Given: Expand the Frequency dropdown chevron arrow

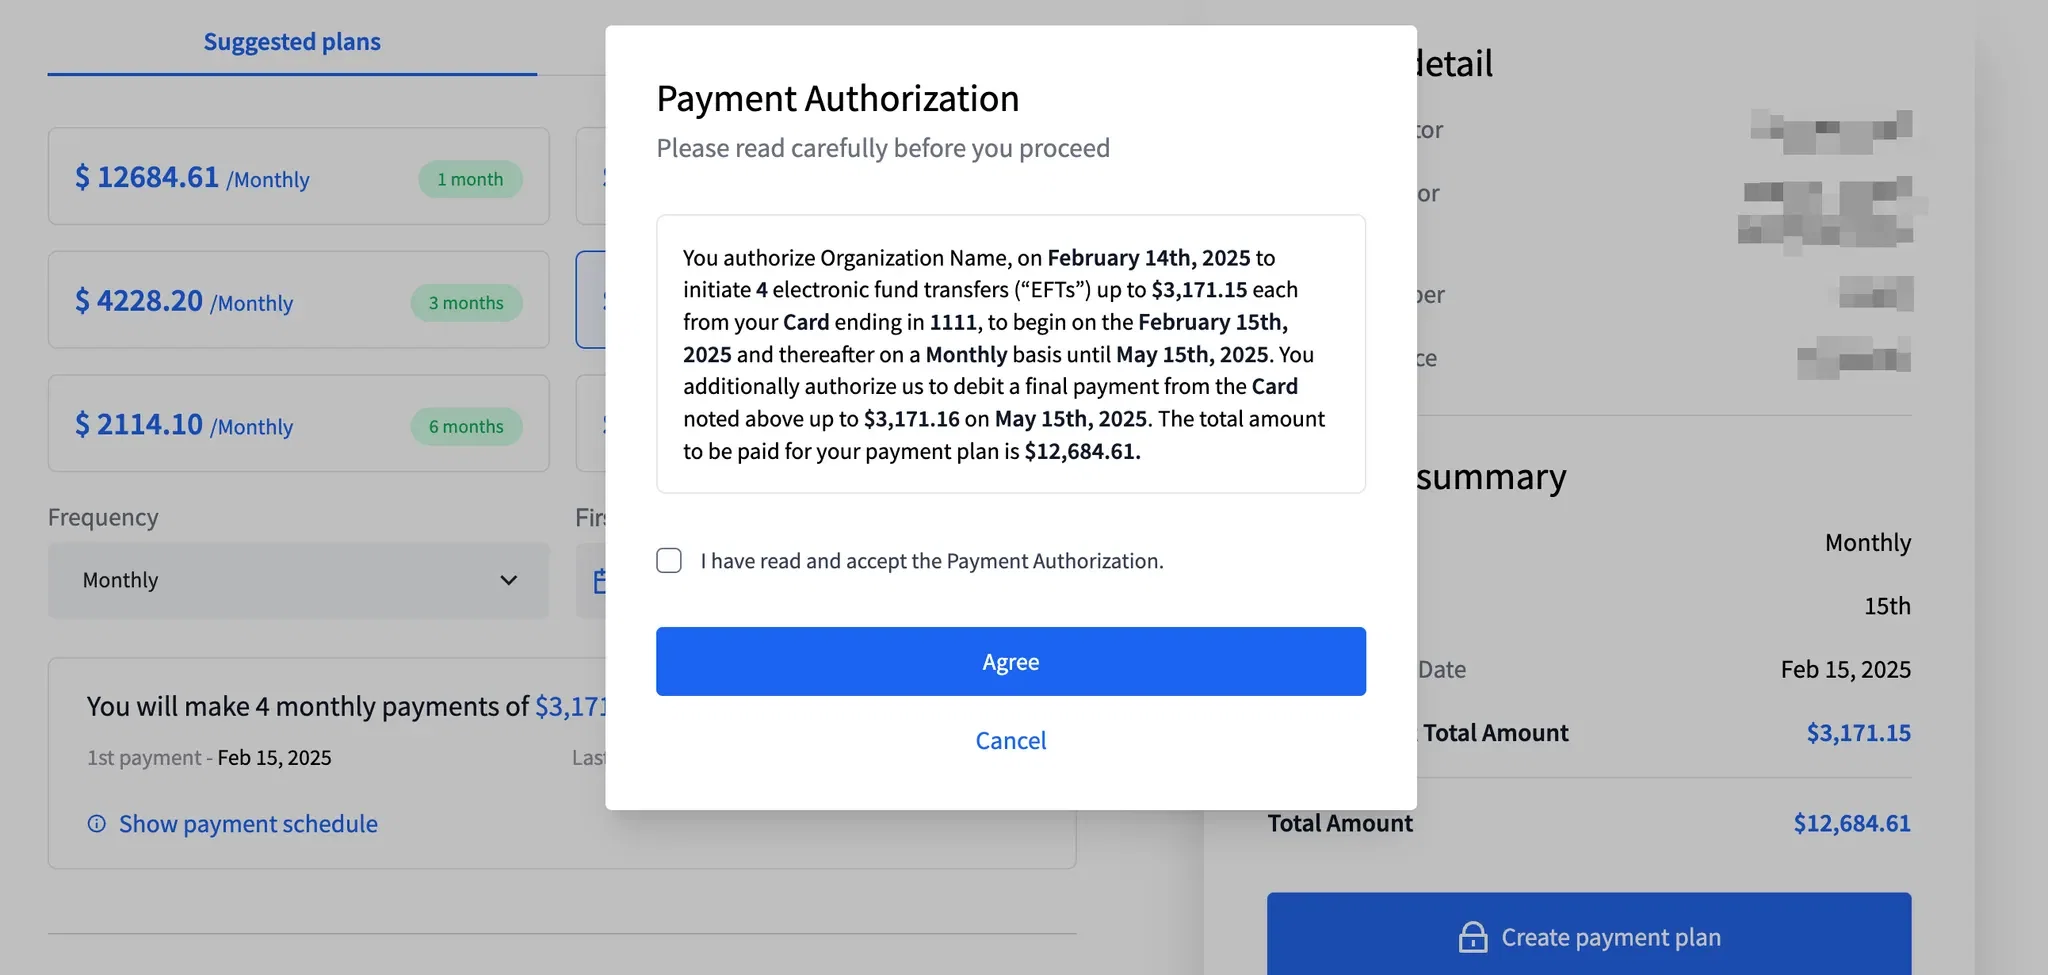Looking at the screenshot, I should click(x=508, y=581).
